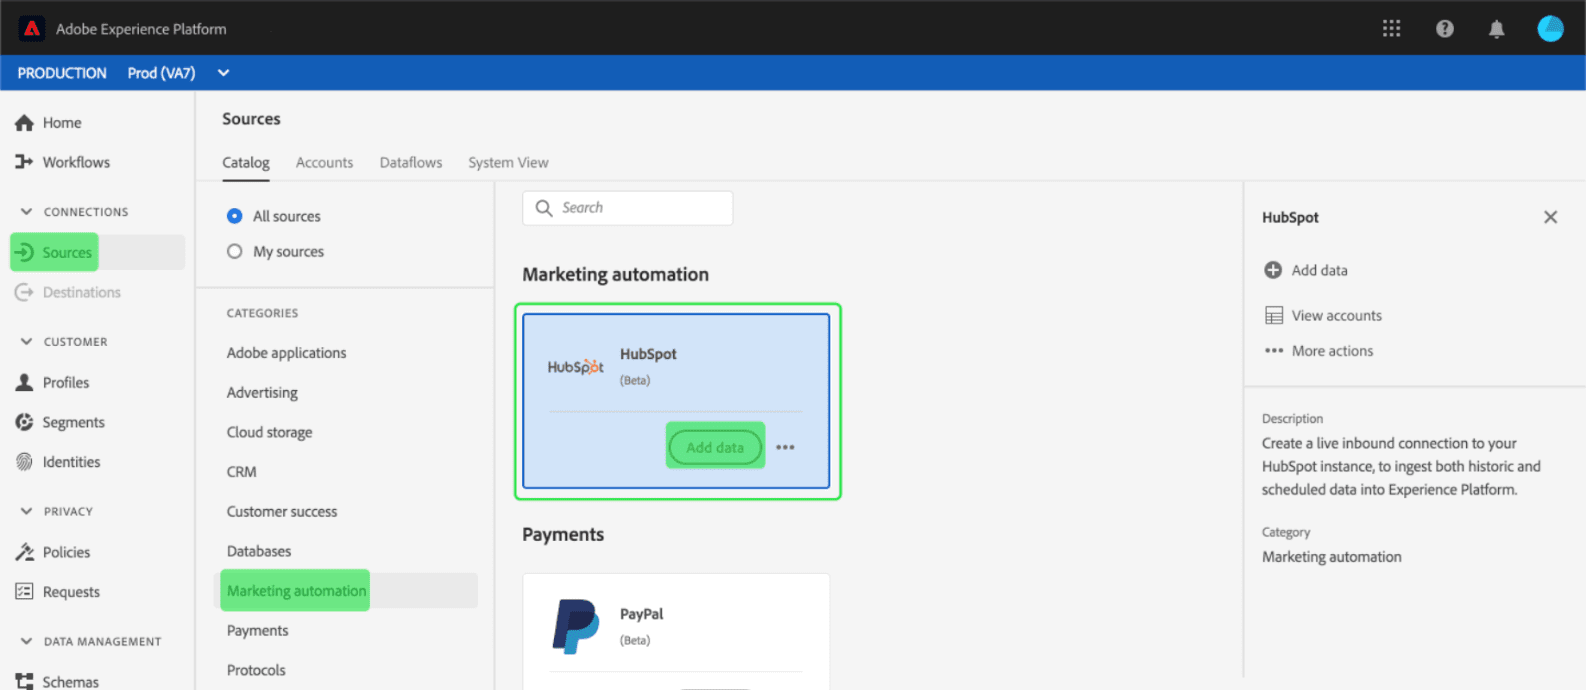Click the HubSpot card title
This screenshot has width=1586, height=690.
point(648,354)
